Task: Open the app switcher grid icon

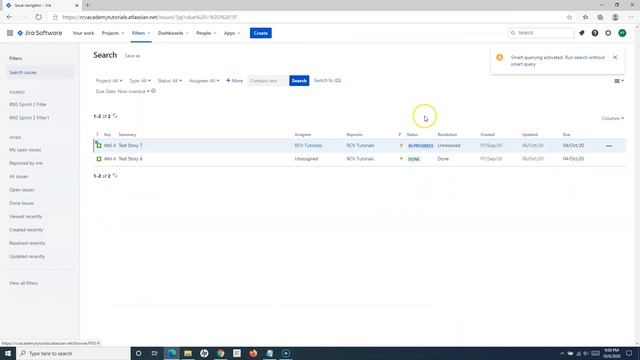Action: point(10,33)
